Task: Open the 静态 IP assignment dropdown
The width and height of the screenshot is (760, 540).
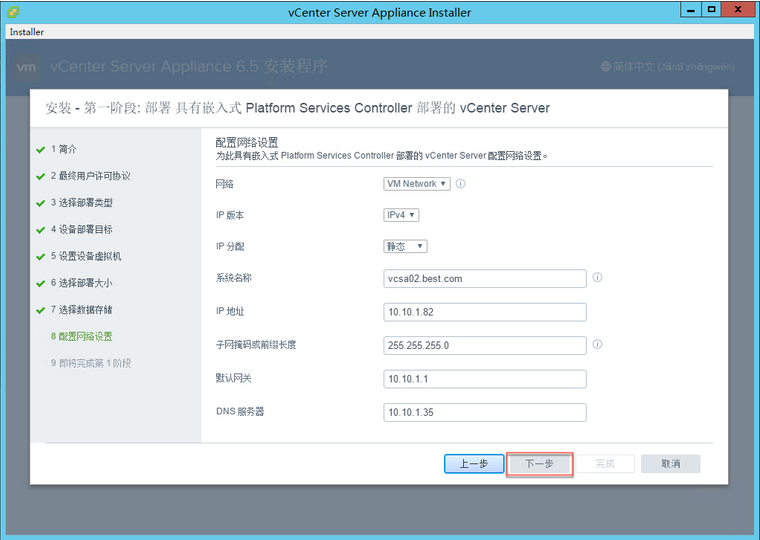Action: [x=405, y=246]
